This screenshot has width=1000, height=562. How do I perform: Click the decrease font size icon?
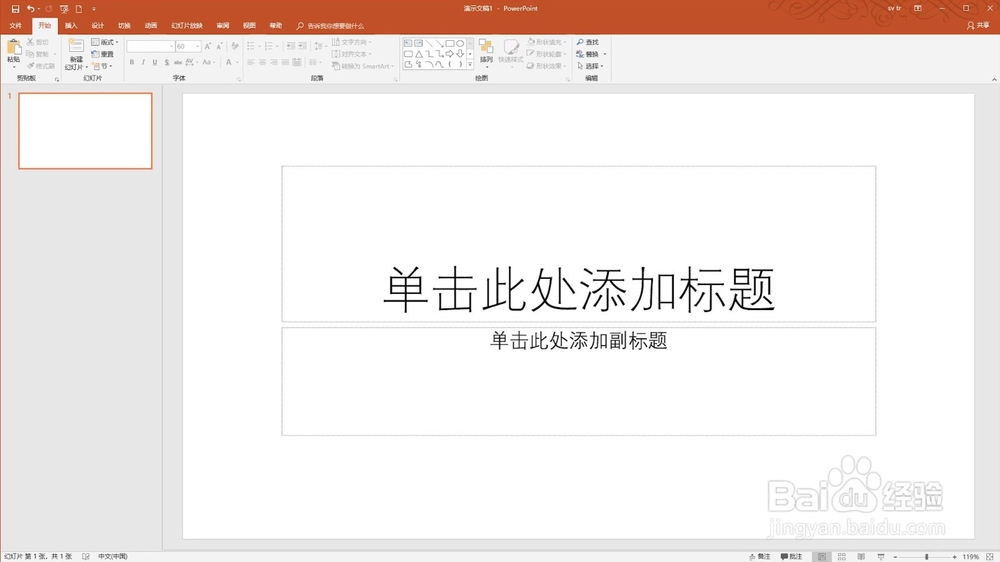[219, 46]
